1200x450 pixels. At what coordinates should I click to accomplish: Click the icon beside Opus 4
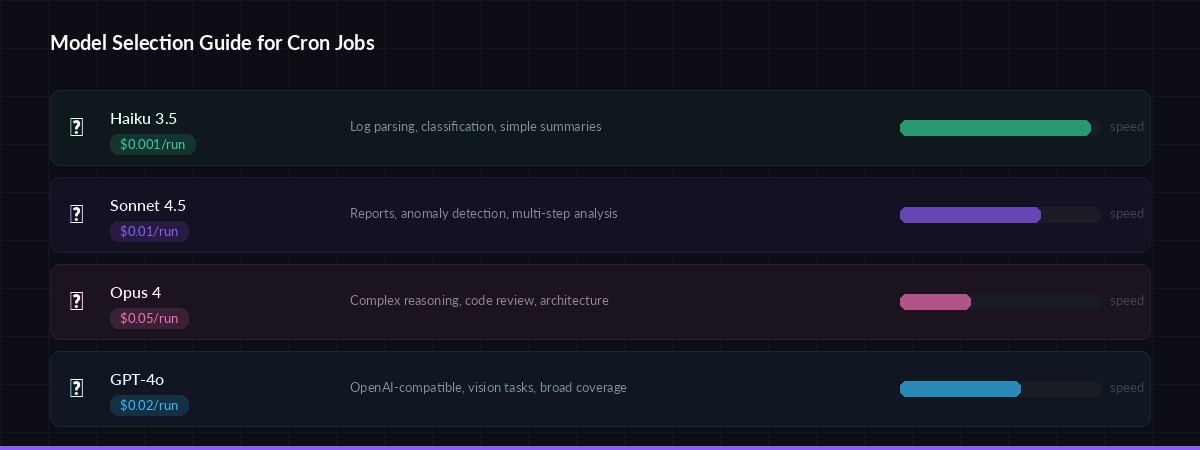tap(77, 301)
